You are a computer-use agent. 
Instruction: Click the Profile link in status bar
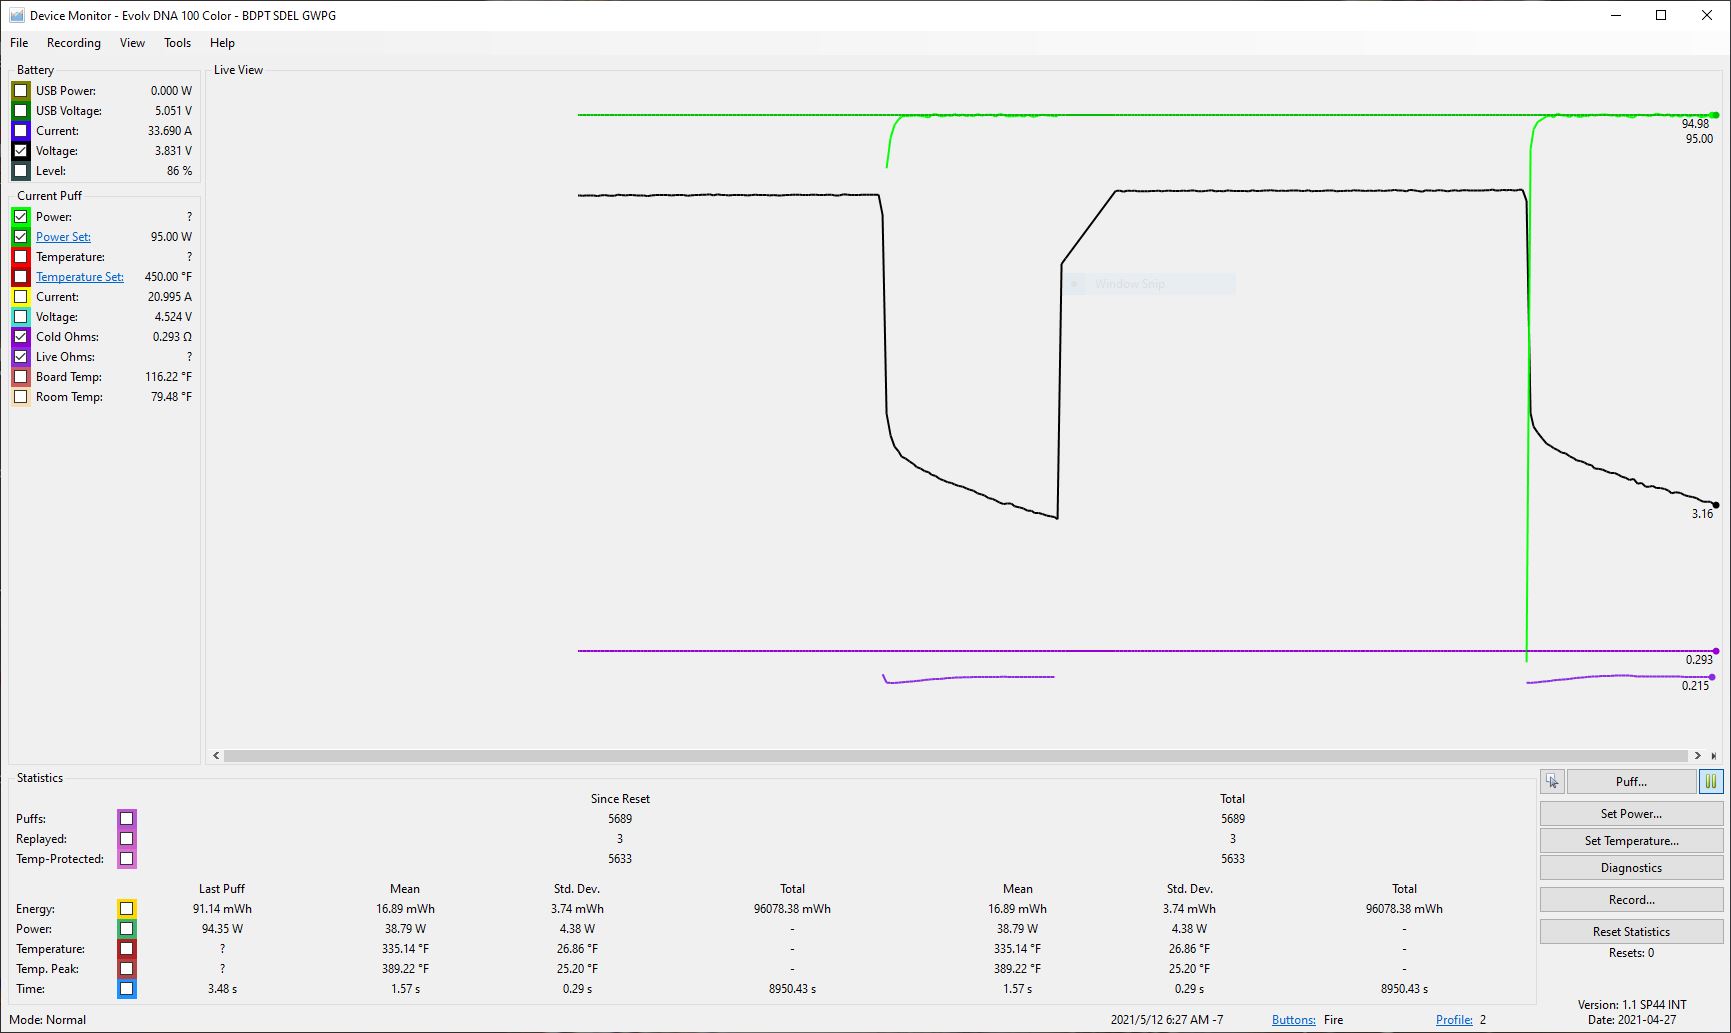pyautogui.click(x=1454, y=1020)
